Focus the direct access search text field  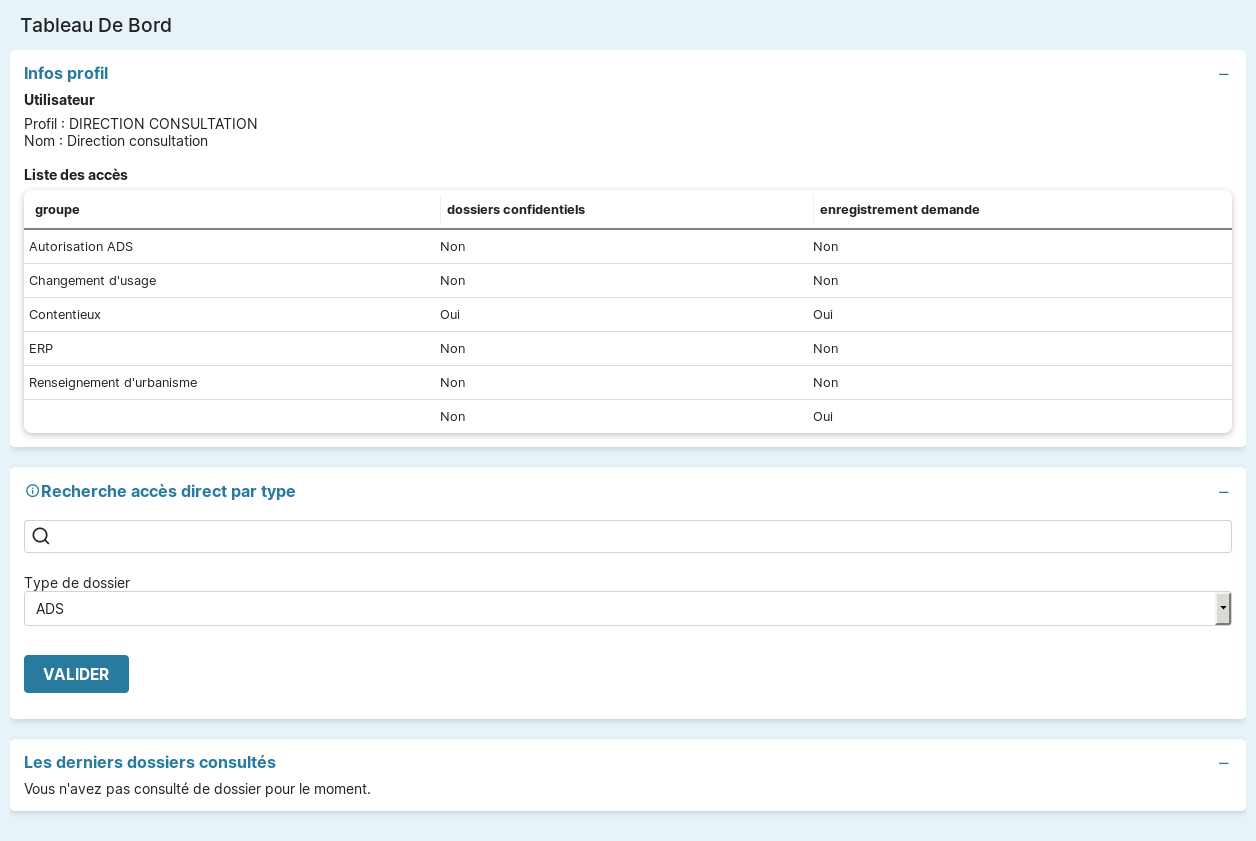pos(640,536)
